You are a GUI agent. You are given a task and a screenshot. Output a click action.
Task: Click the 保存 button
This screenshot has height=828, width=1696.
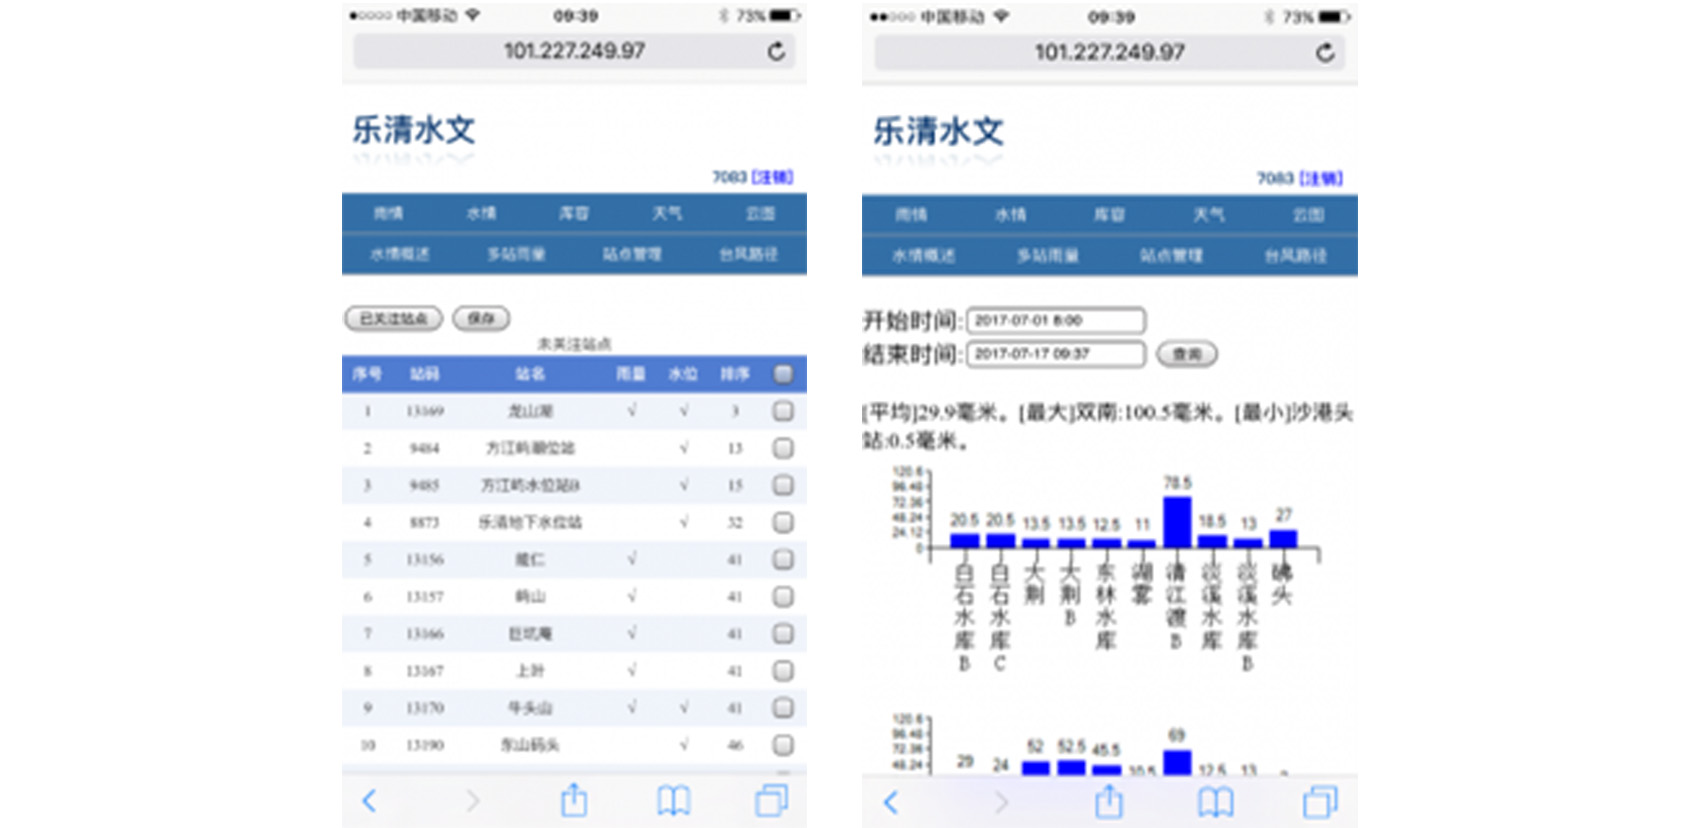coord(481,318)
